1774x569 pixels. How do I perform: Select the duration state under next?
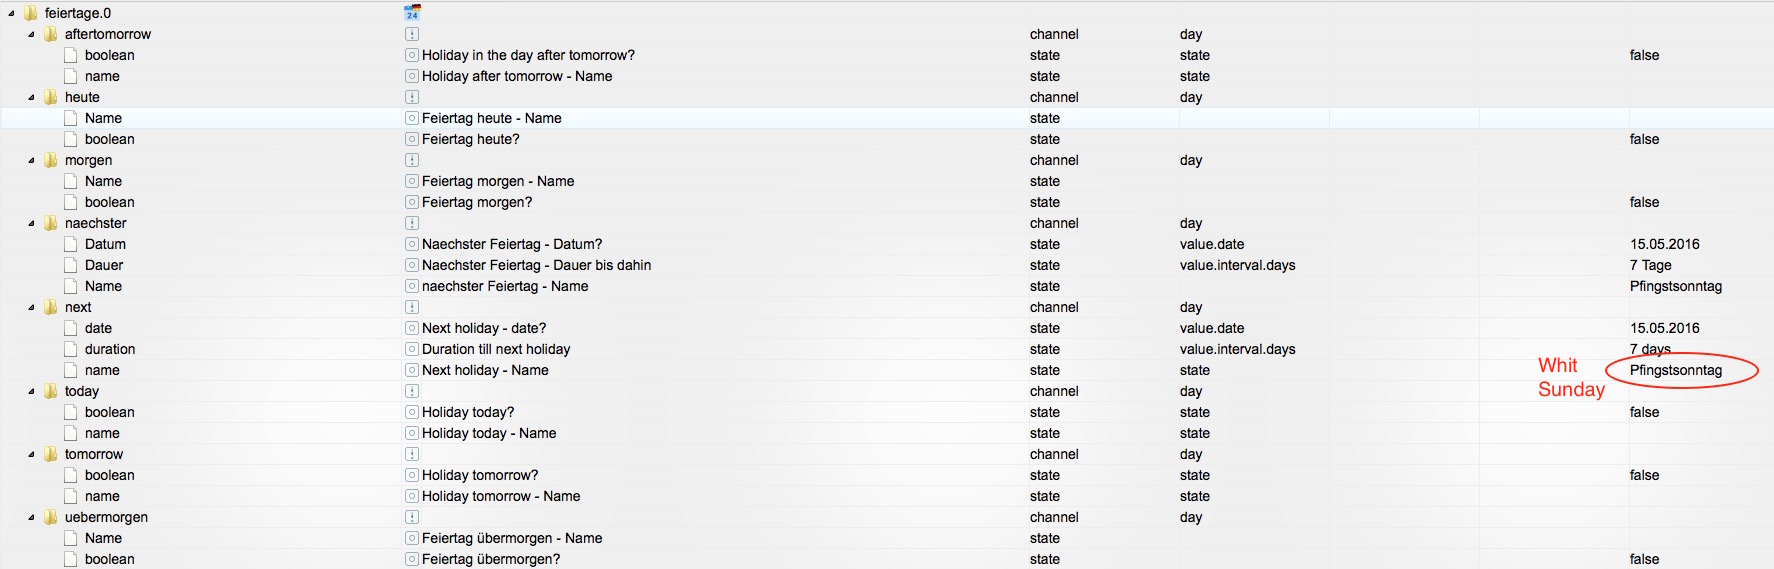pos(110,349)
